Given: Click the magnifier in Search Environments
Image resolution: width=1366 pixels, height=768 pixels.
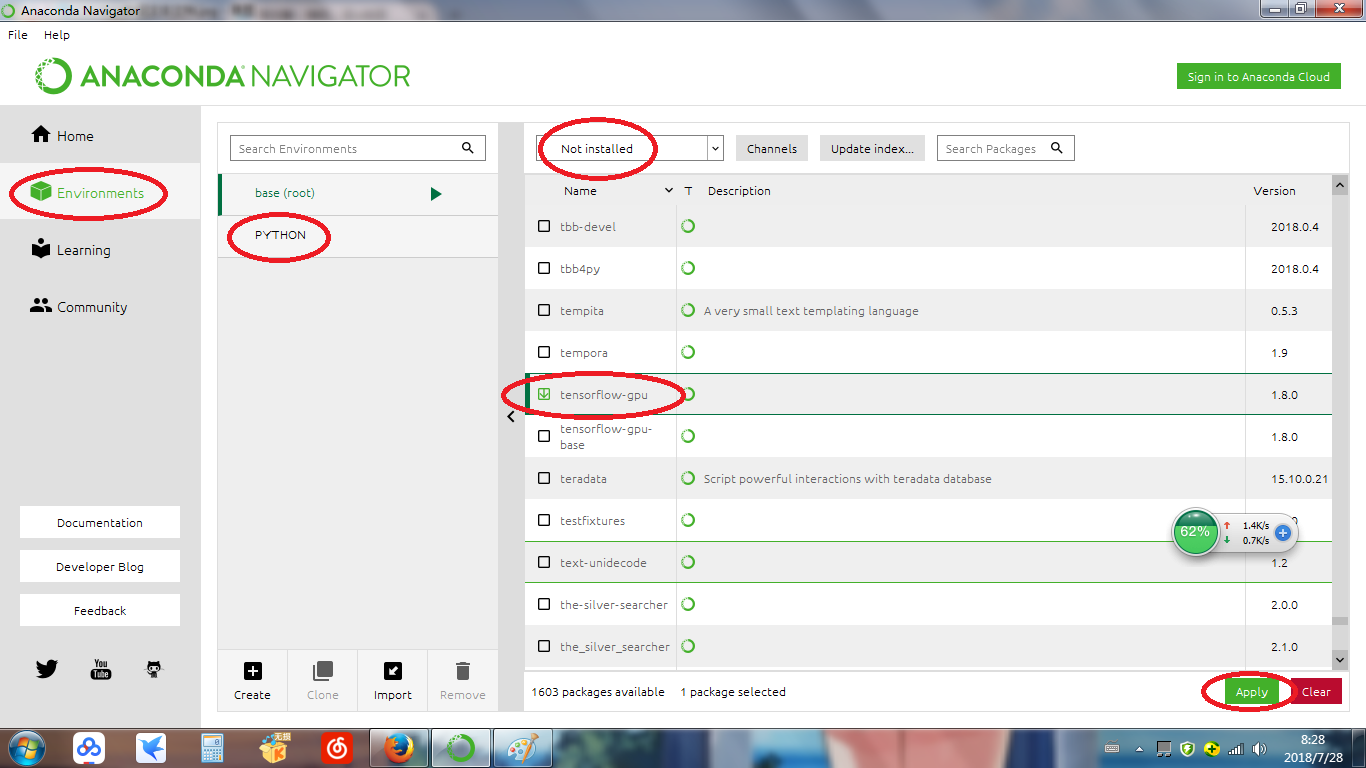Looking at the screenshot, I should tap(468, 148).
